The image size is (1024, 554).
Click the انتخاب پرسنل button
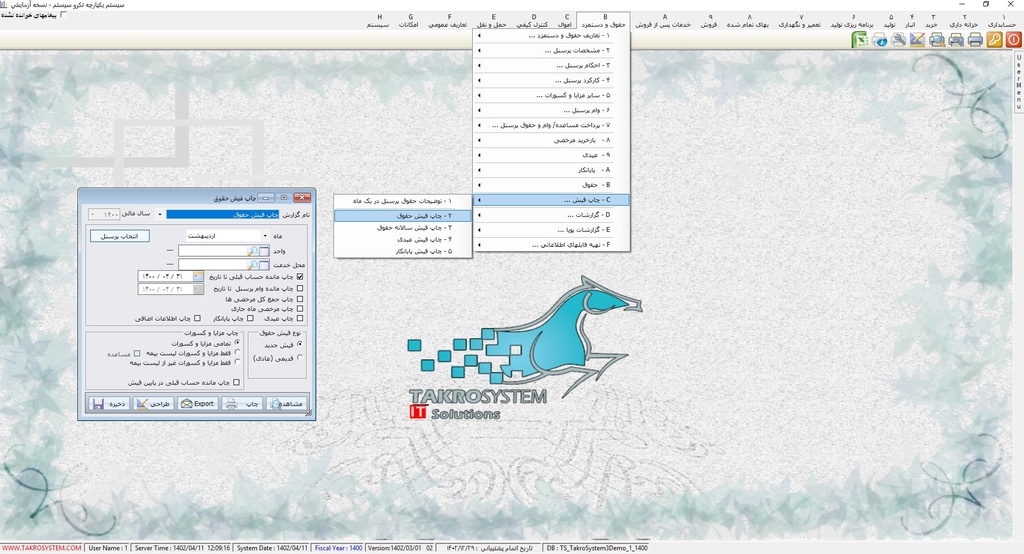pyautogui.click(x=120, y=236)
